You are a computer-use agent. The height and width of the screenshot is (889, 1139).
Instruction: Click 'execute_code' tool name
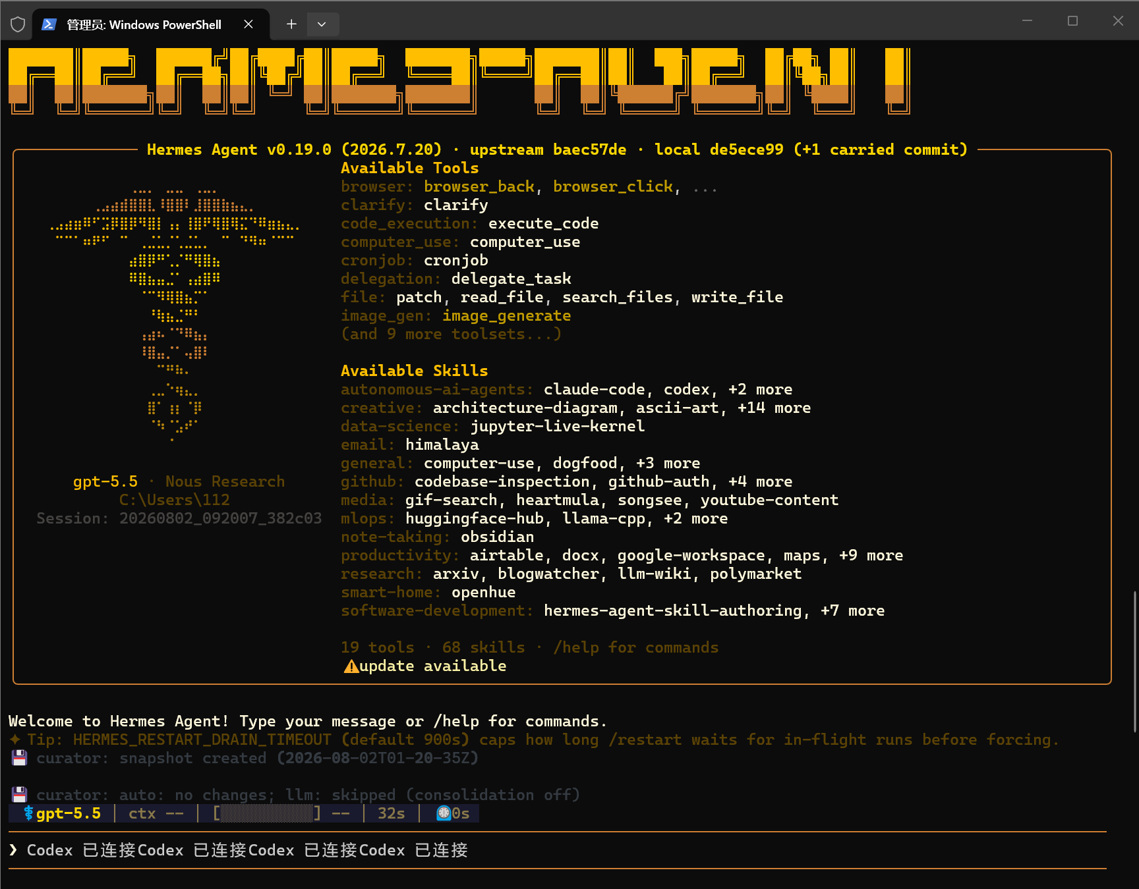[543, 224]
